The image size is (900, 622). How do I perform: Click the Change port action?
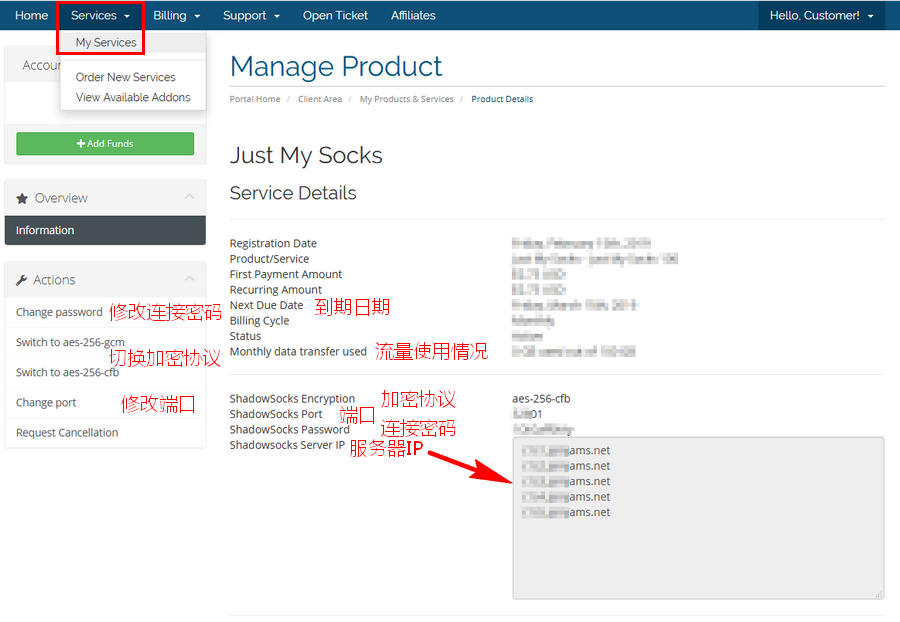[x=46, y=402]
